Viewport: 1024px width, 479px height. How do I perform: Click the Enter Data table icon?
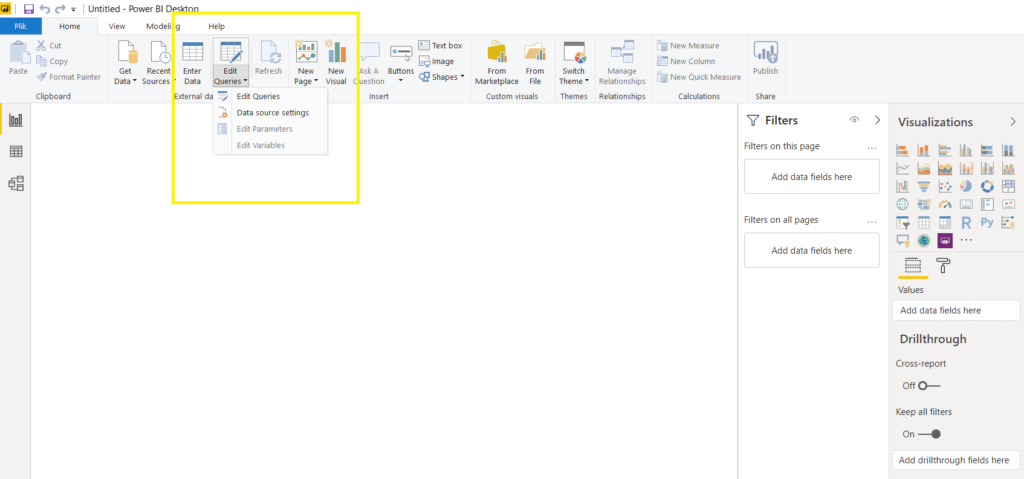192,52
